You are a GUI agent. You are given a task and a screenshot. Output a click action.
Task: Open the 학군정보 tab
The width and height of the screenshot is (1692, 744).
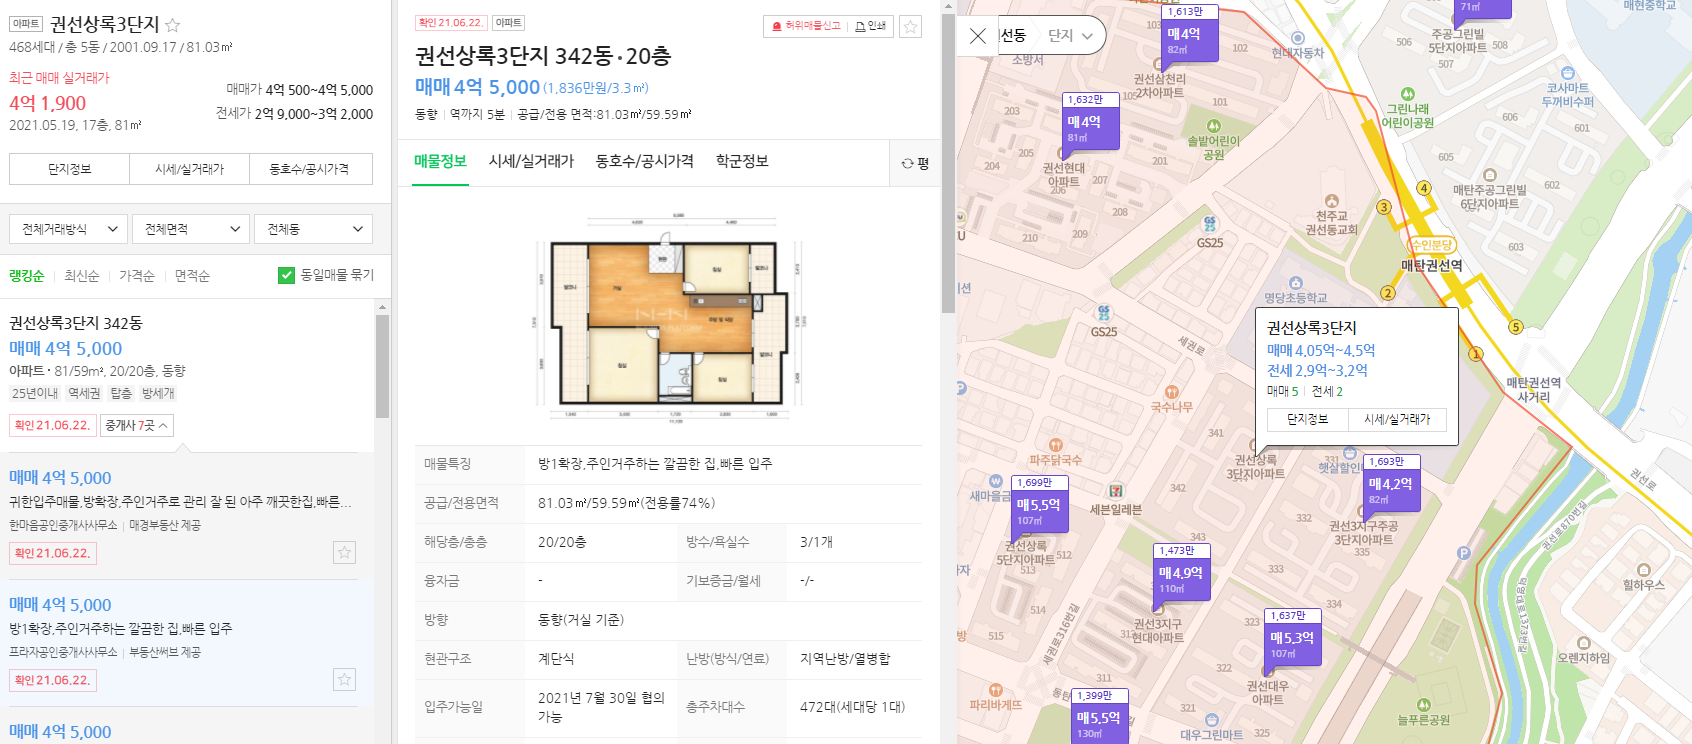pos(742,161)
